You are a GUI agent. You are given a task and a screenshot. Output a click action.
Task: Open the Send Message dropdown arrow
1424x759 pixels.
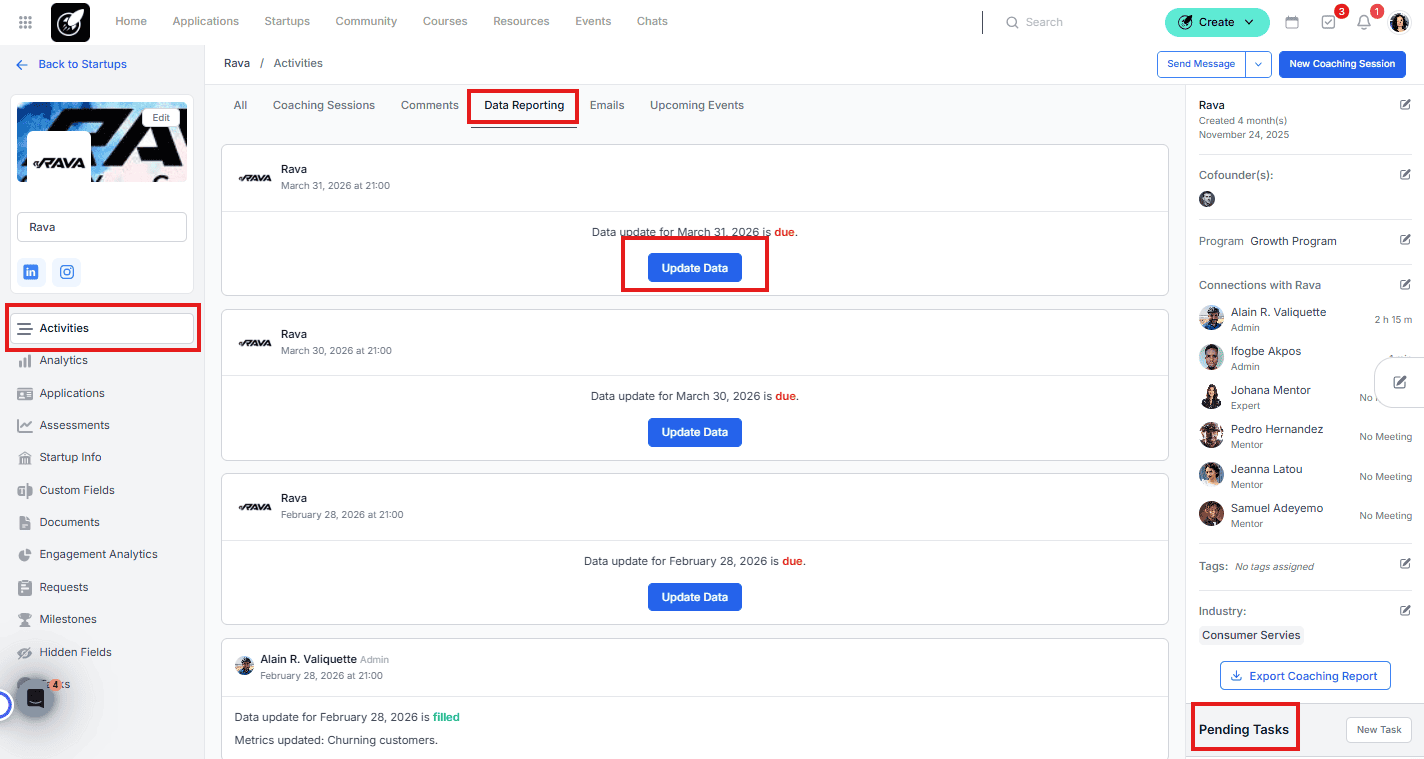1258,64
